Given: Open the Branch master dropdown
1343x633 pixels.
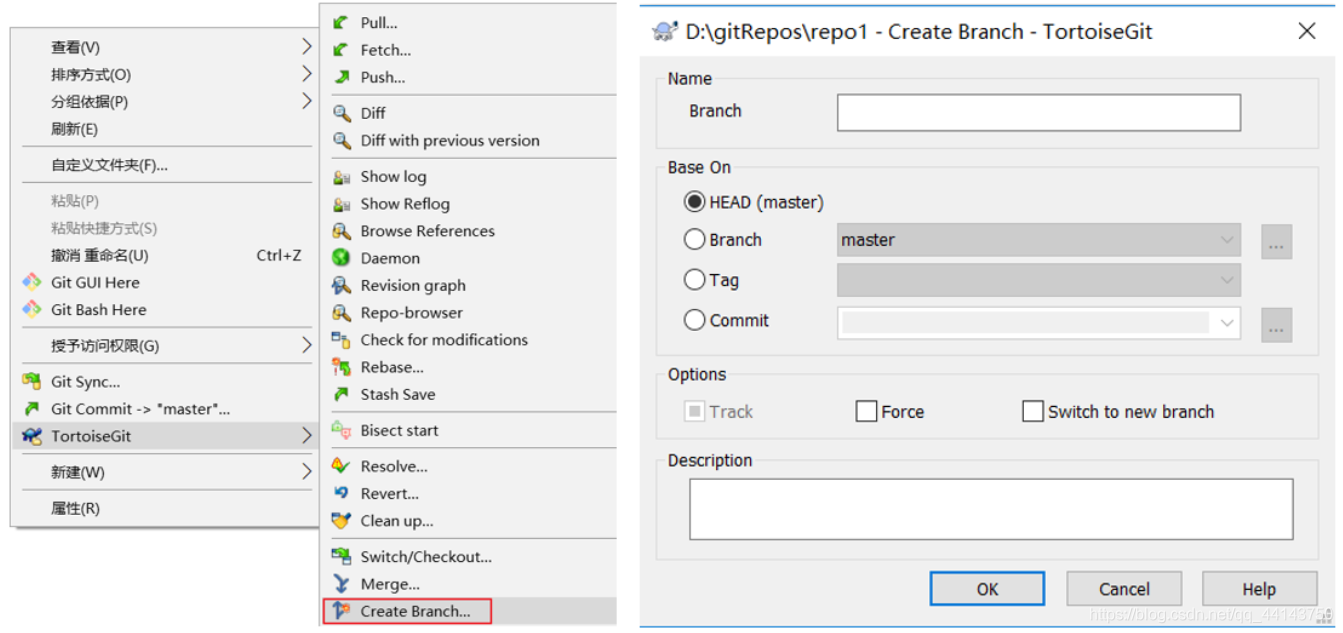Looking at the screenshot, I should pos(1227,240).
